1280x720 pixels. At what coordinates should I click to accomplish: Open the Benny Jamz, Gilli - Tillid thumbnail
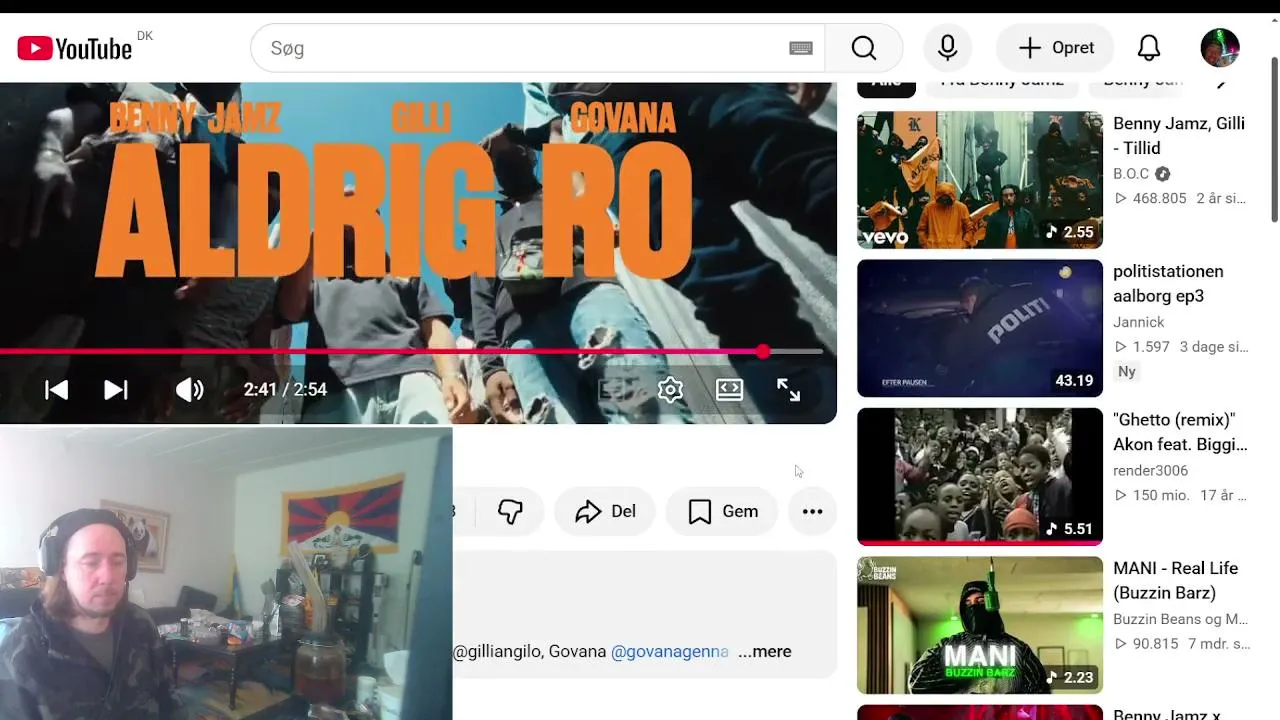(980, 180)
